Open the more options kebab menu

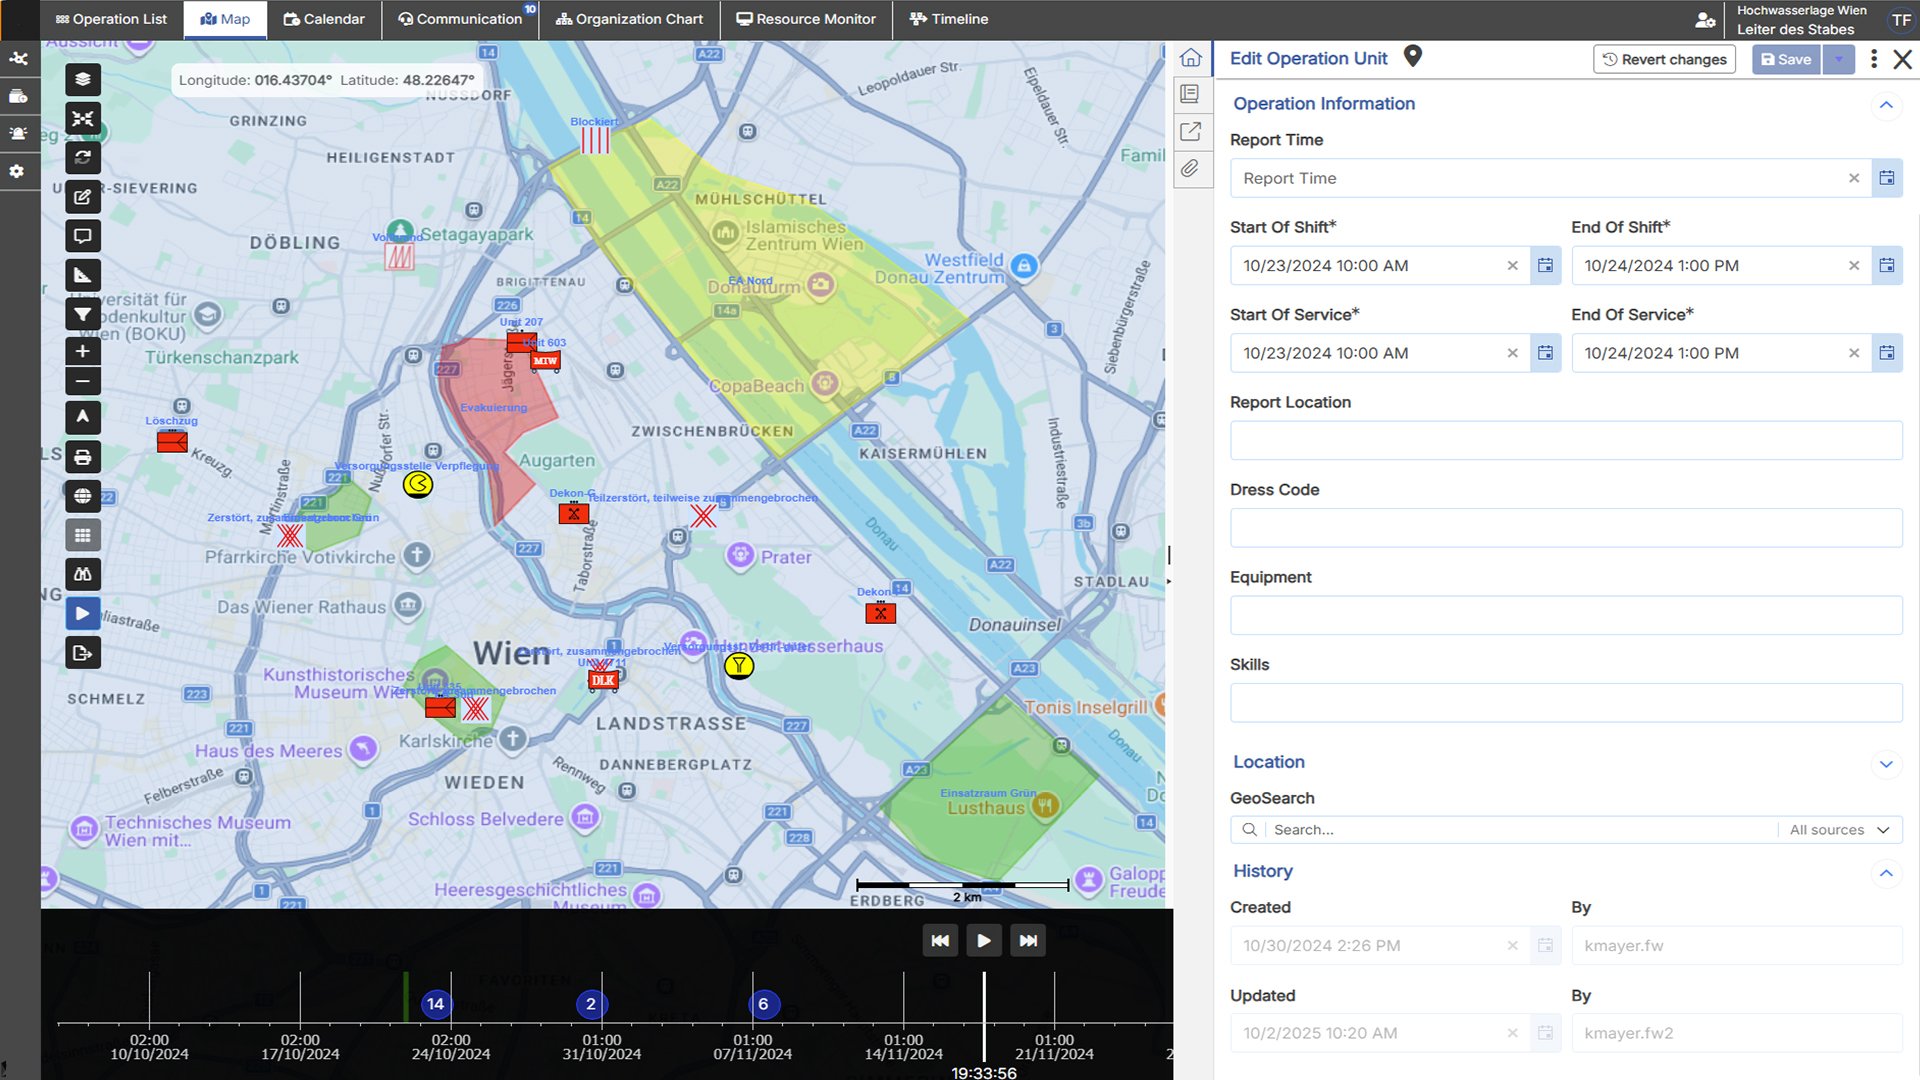coord(1874,59)
